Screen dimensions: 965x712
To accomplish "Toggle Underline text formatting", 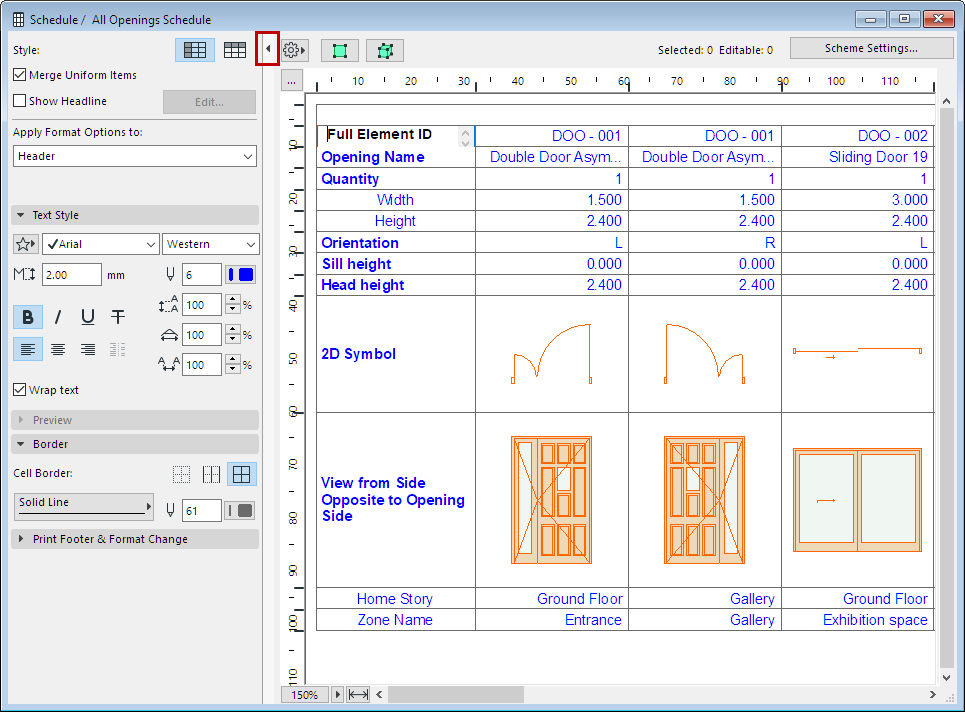I will pyautogui.click(x=88, y=317).
